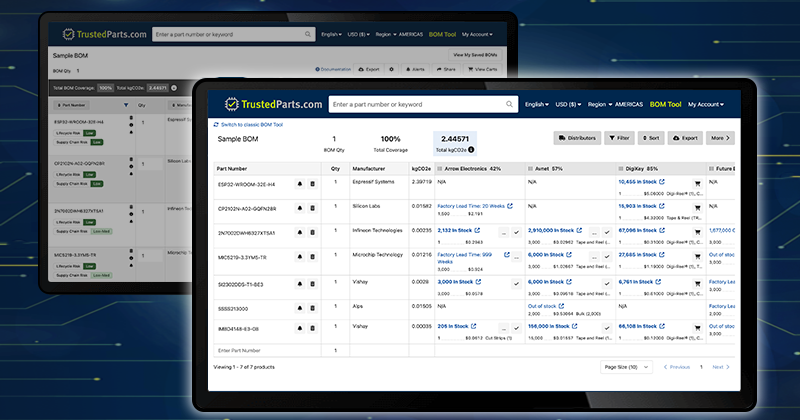Delete ESP32-WROOM-32E-H4 row via trash icon

(313, 184)
